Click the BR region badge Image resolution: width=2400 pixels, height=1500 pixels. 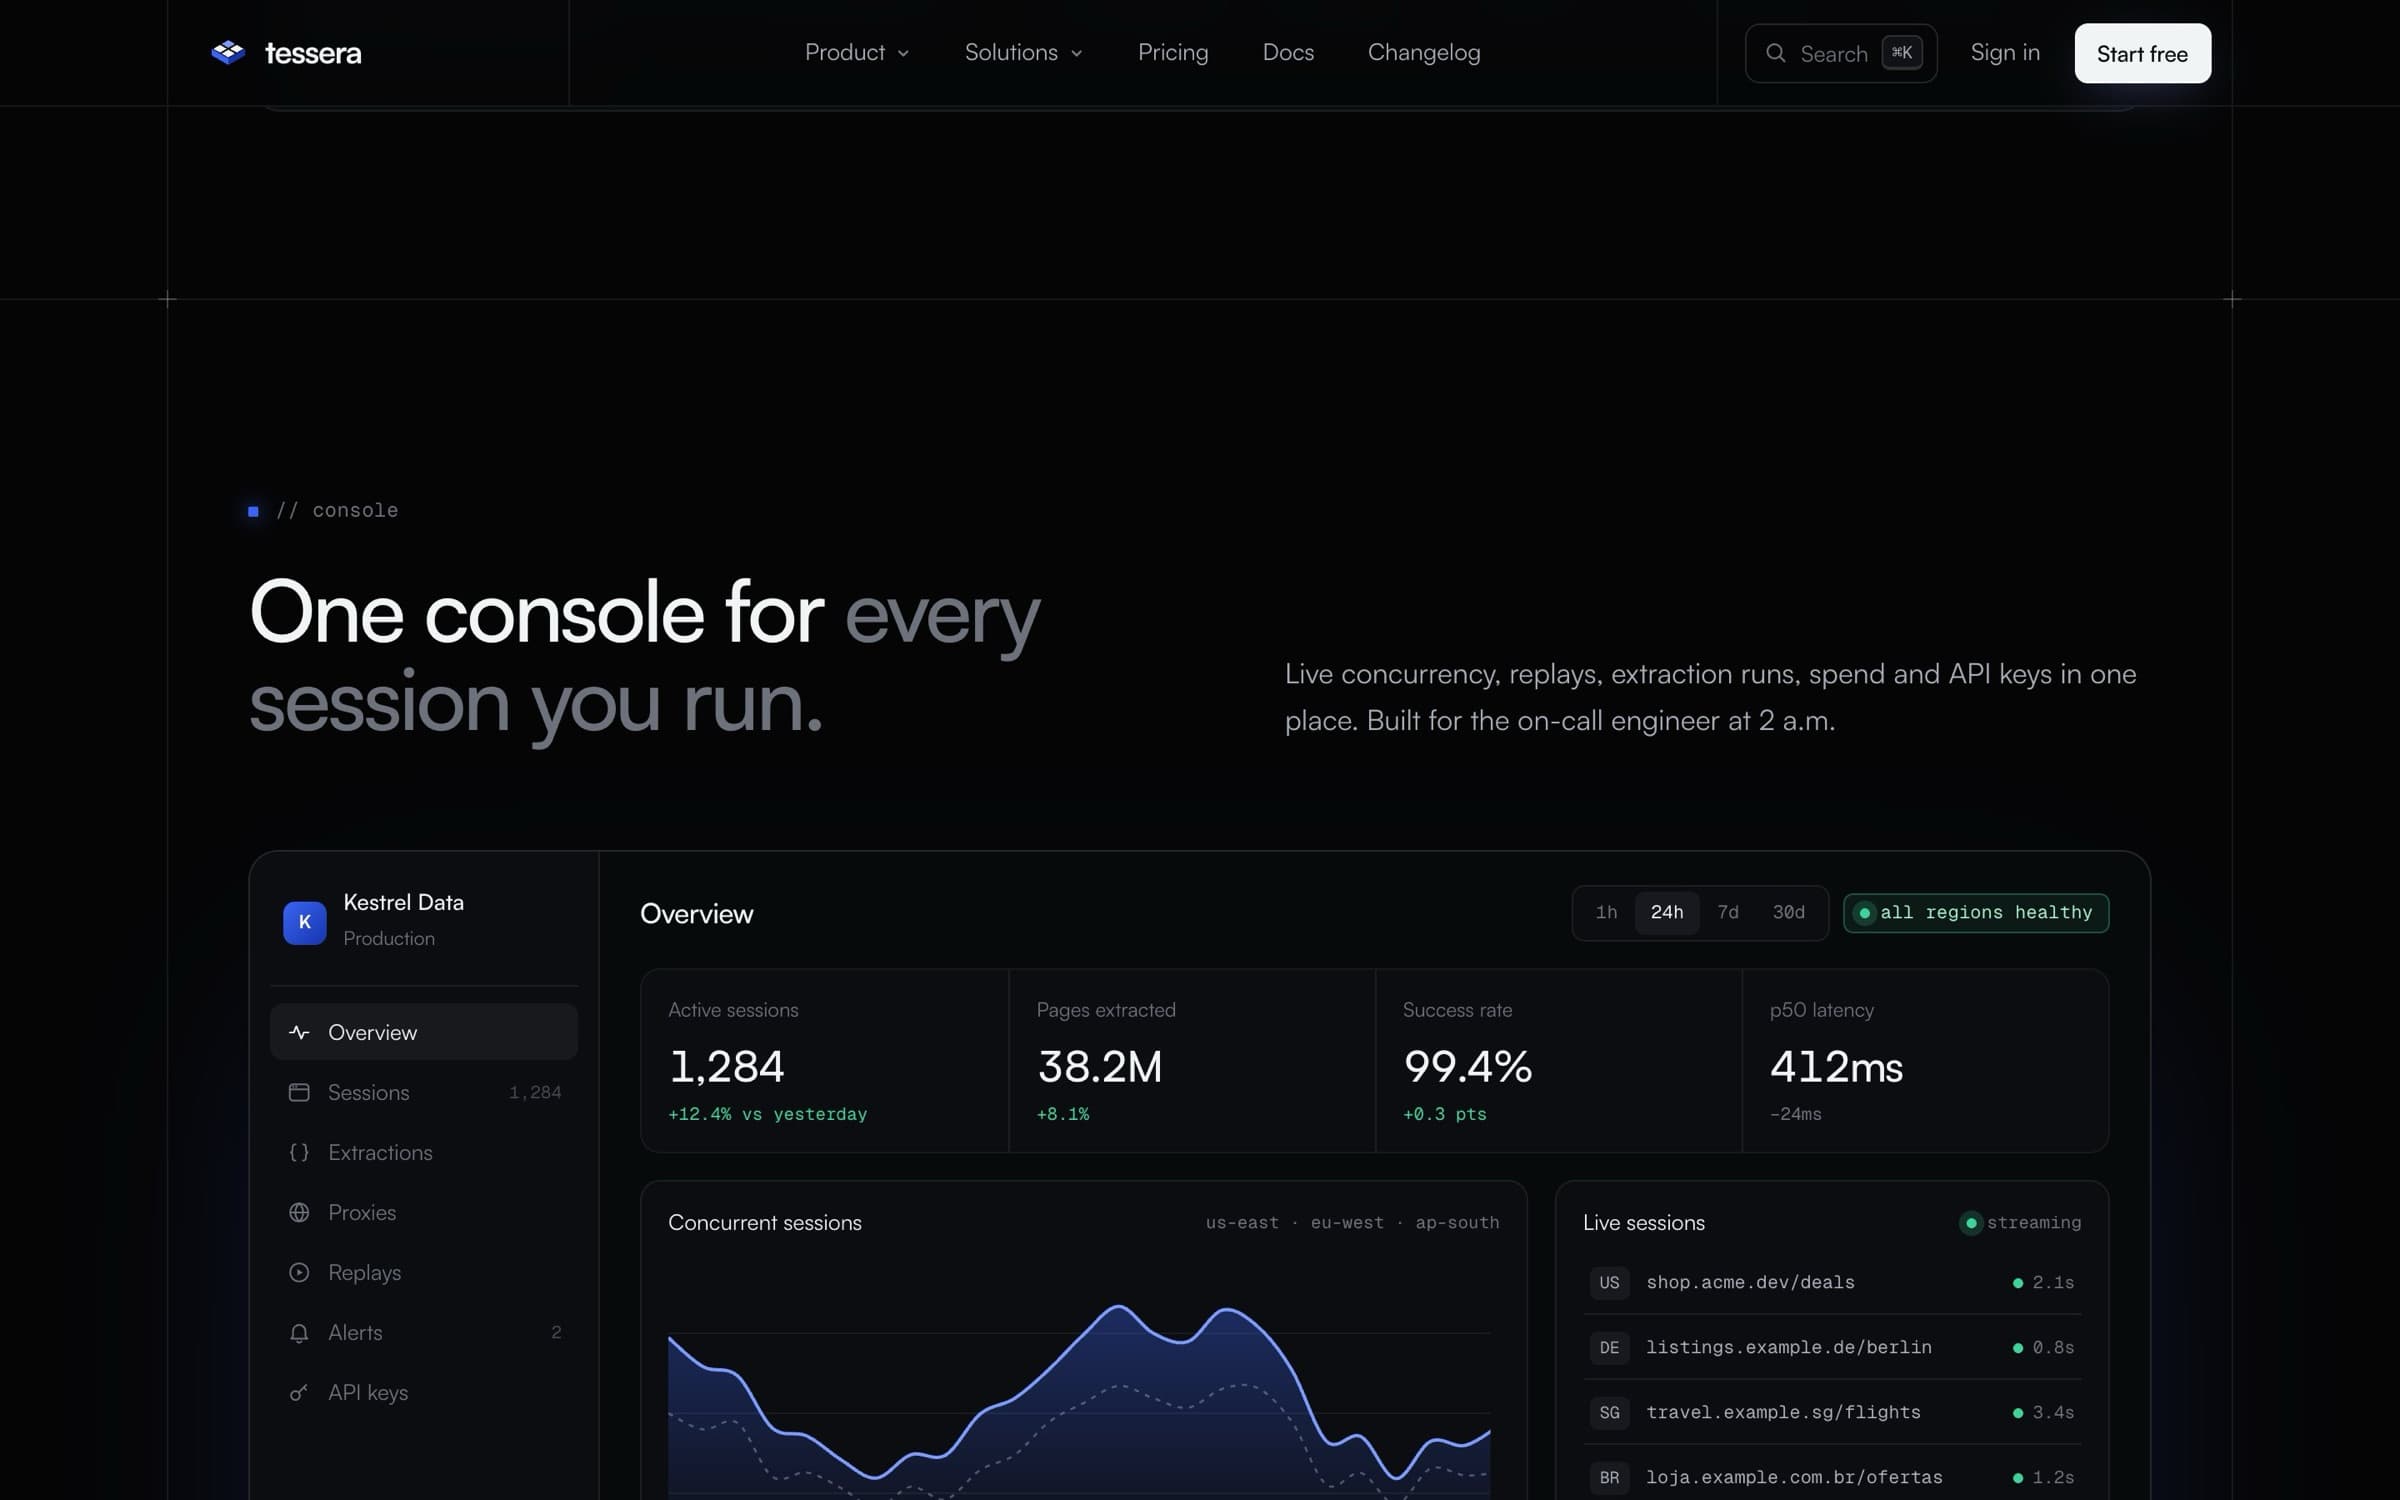pos(1609,1477)
